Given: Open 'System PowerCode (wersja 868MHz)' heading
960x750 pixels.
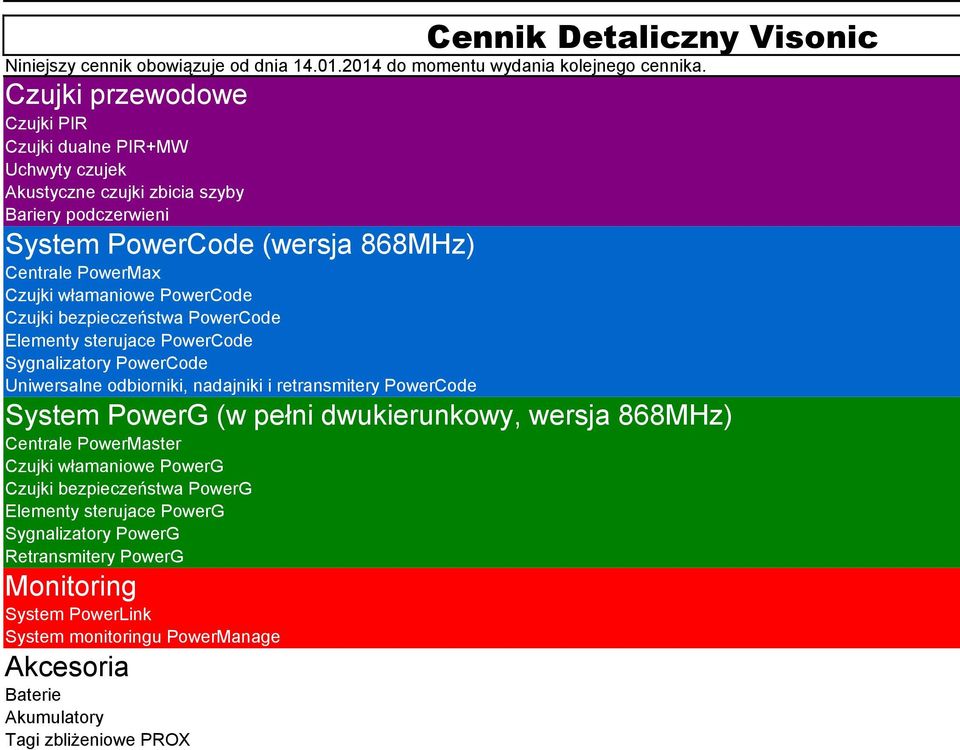Looking at the screenshot, I should (239, 244).
